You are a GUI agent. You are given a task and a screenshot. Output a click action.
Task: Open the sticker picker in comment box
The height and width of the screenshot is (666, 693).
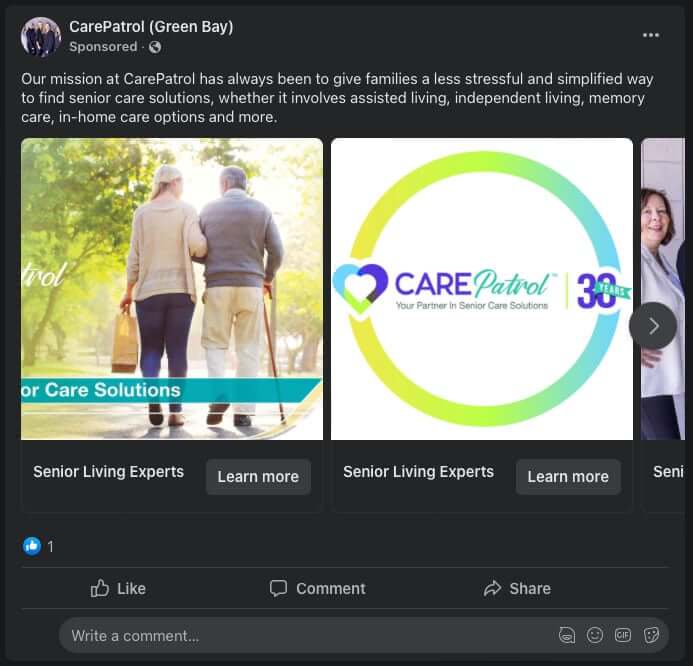(651, 635)
